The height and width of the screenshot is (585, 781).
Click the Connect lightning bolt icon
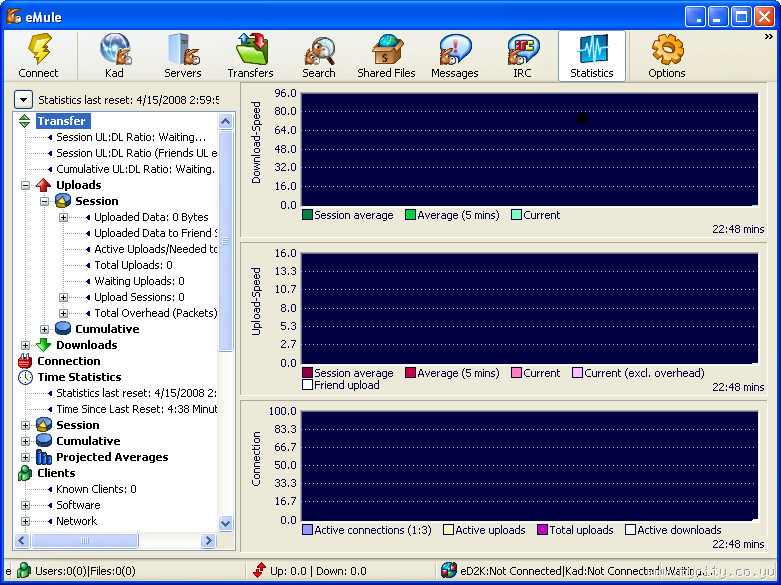tap(38, 50)
